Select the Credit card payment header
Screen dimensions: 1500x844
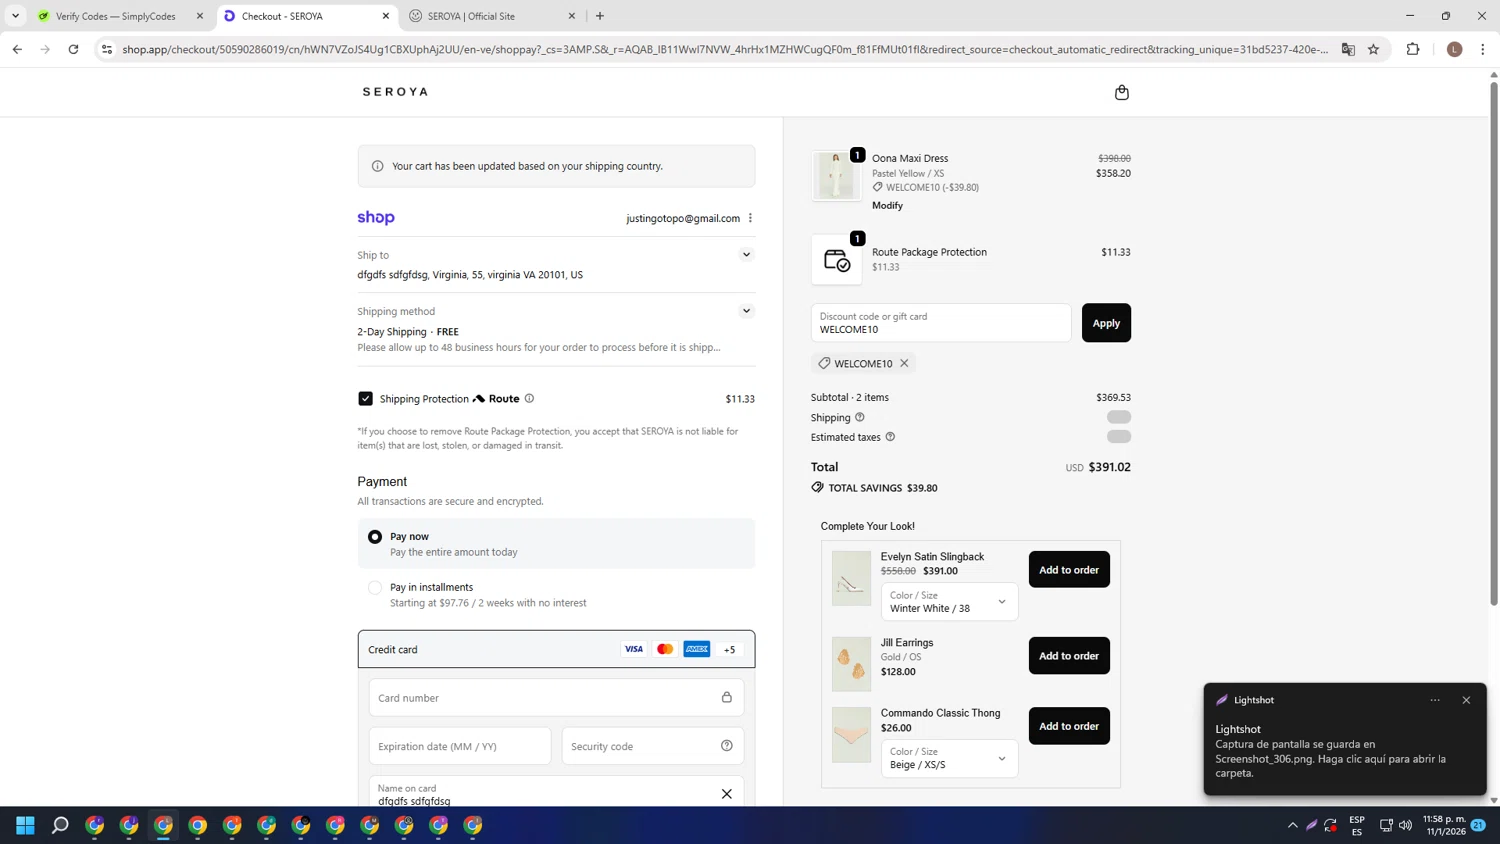coord(556,649)
